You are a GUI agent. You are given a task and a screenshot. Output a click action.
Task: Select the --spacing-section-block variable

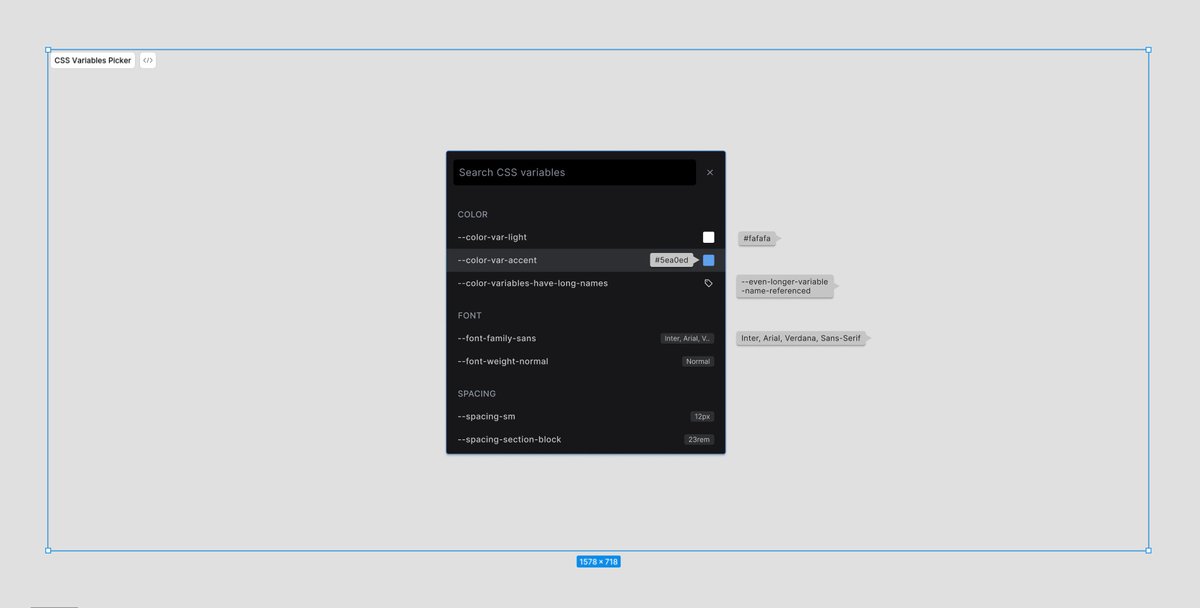tap(586, 439)
